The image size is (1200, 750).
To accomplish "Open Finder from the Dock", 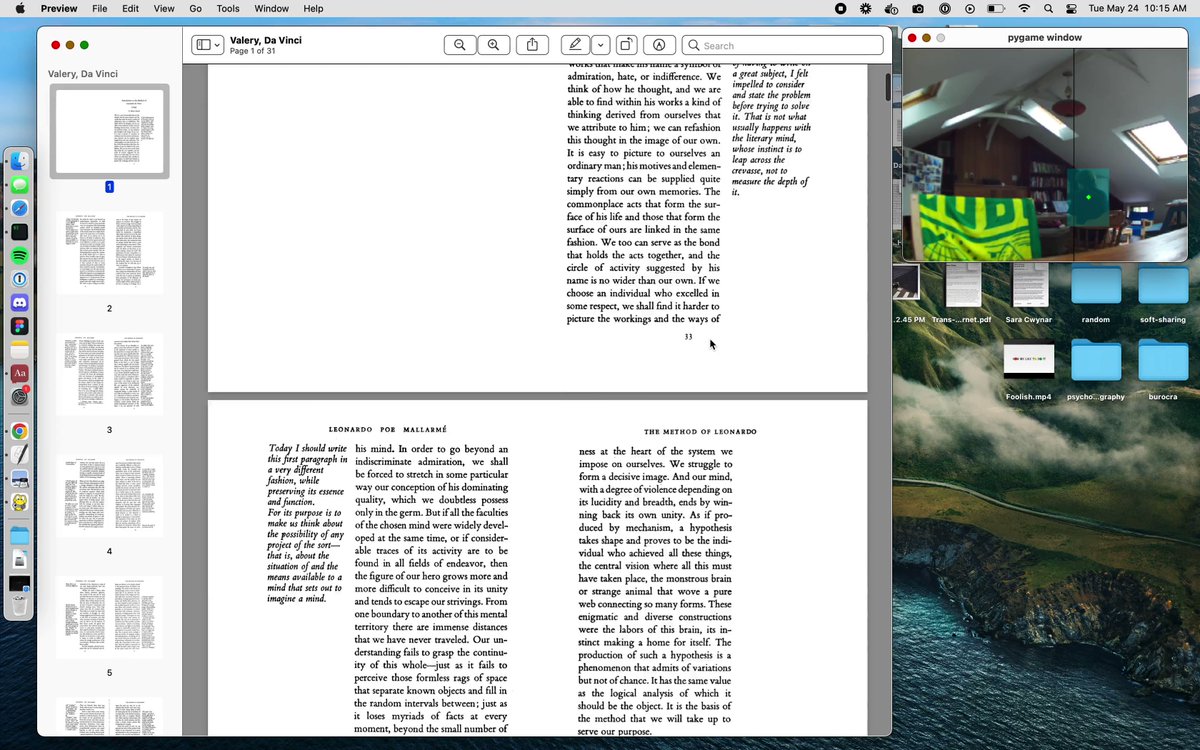I will coord(19,162).
